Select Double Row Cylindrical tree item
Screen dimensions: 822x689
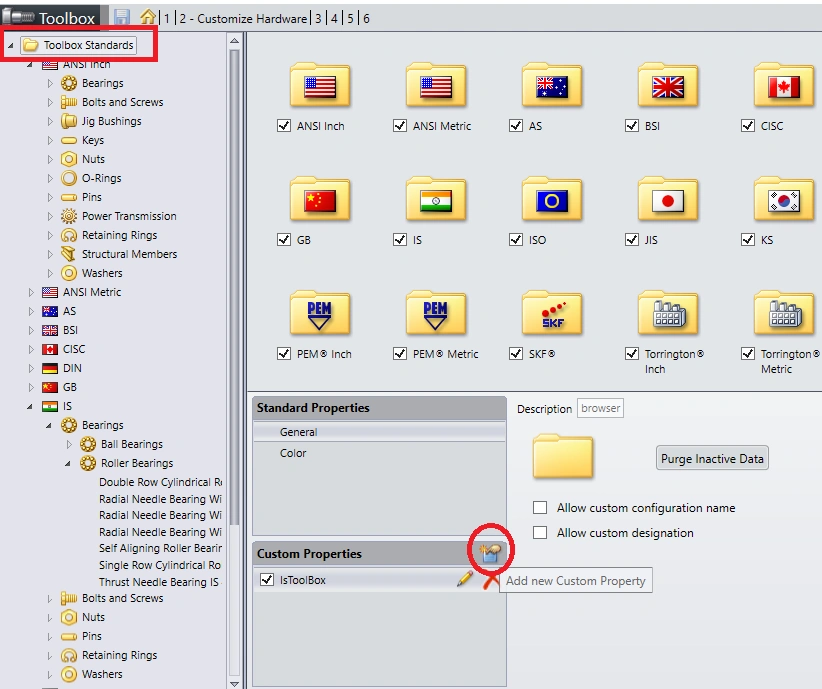point(160,482)
